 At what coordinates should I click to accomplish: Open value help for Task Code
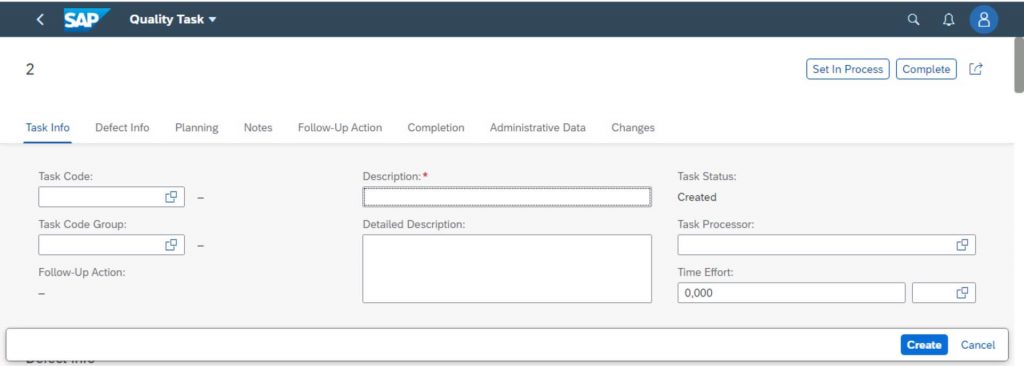click(171, 197)
